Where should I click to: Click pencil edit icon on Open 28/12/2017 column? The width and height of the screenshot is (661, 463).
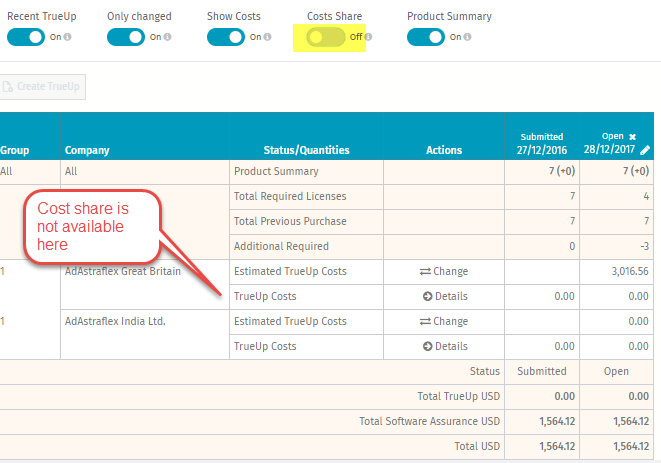click(645, 150)
